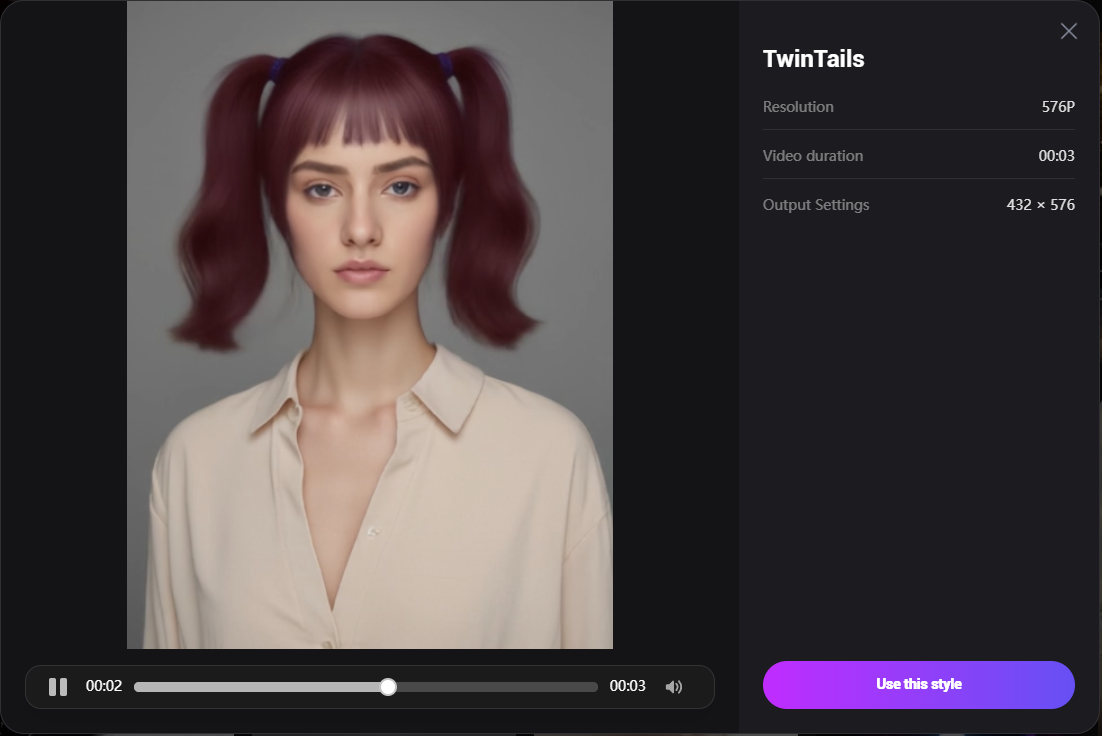Close the TwinTails preview dialog
Viewport: 1102px width, 736px height.
tap(1068, 31)
